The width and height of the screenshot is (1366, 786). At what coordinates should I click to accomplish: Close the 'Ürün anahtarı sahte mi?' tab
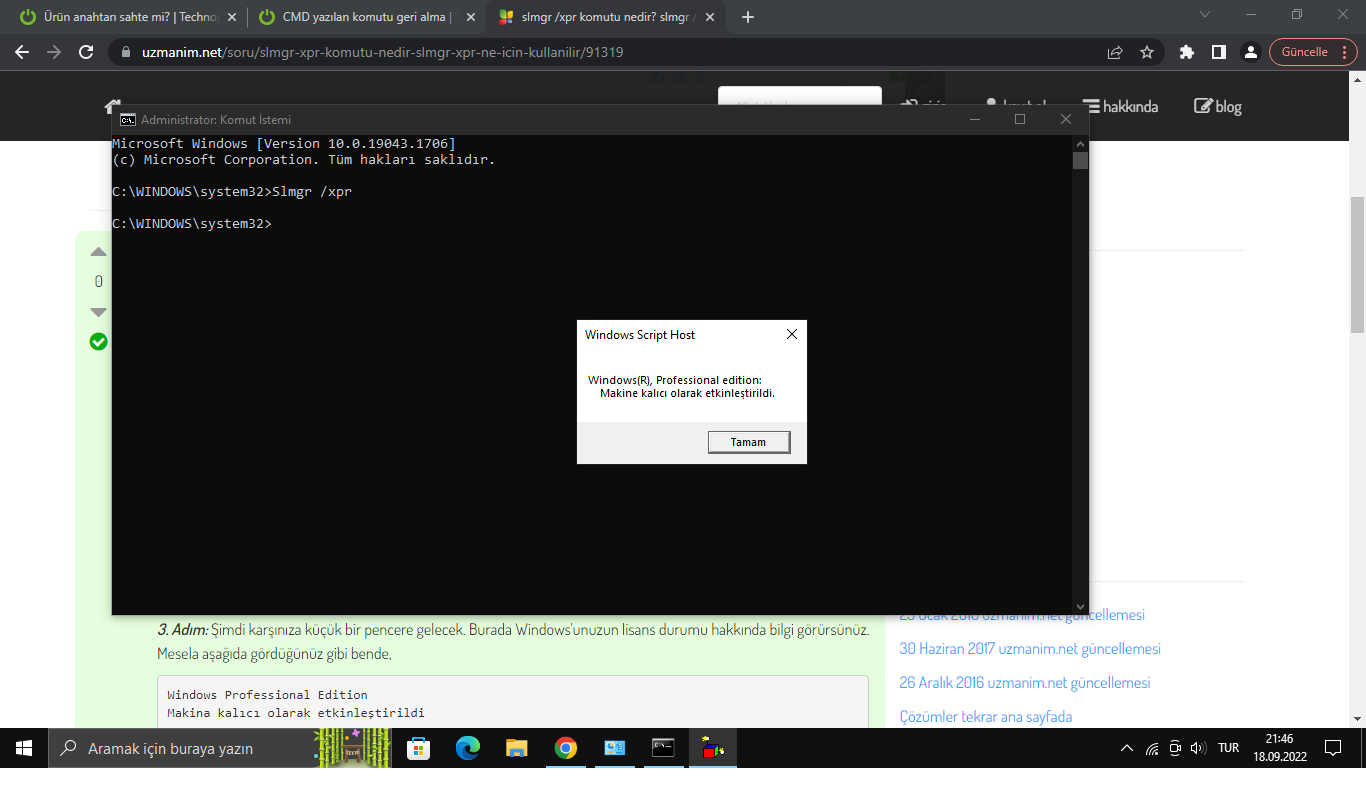coord(232,17)
